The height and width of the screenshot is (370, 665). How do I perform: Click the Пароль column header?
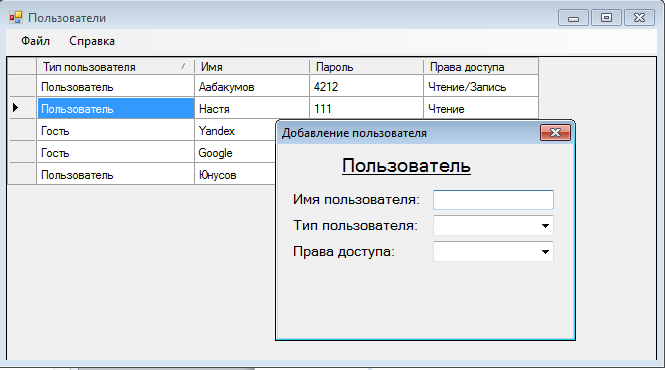point(366,67)
